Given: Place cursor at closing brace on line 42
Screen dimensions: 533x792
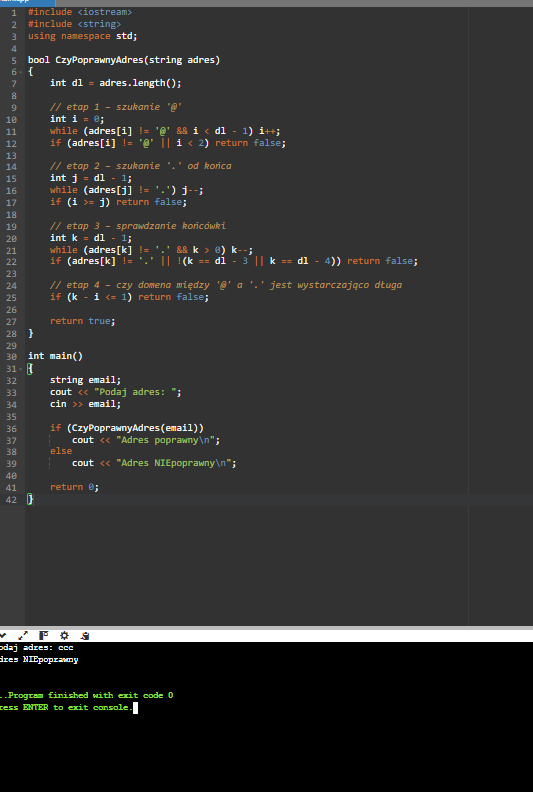Looking at the screenshot, I should point(30,500).
